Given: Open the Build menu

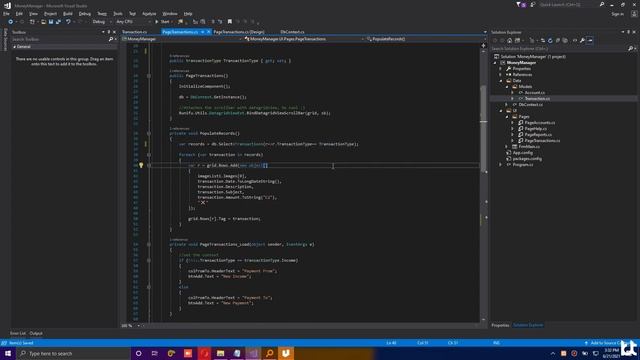Looking at the screenshot, I should (68, 13).
